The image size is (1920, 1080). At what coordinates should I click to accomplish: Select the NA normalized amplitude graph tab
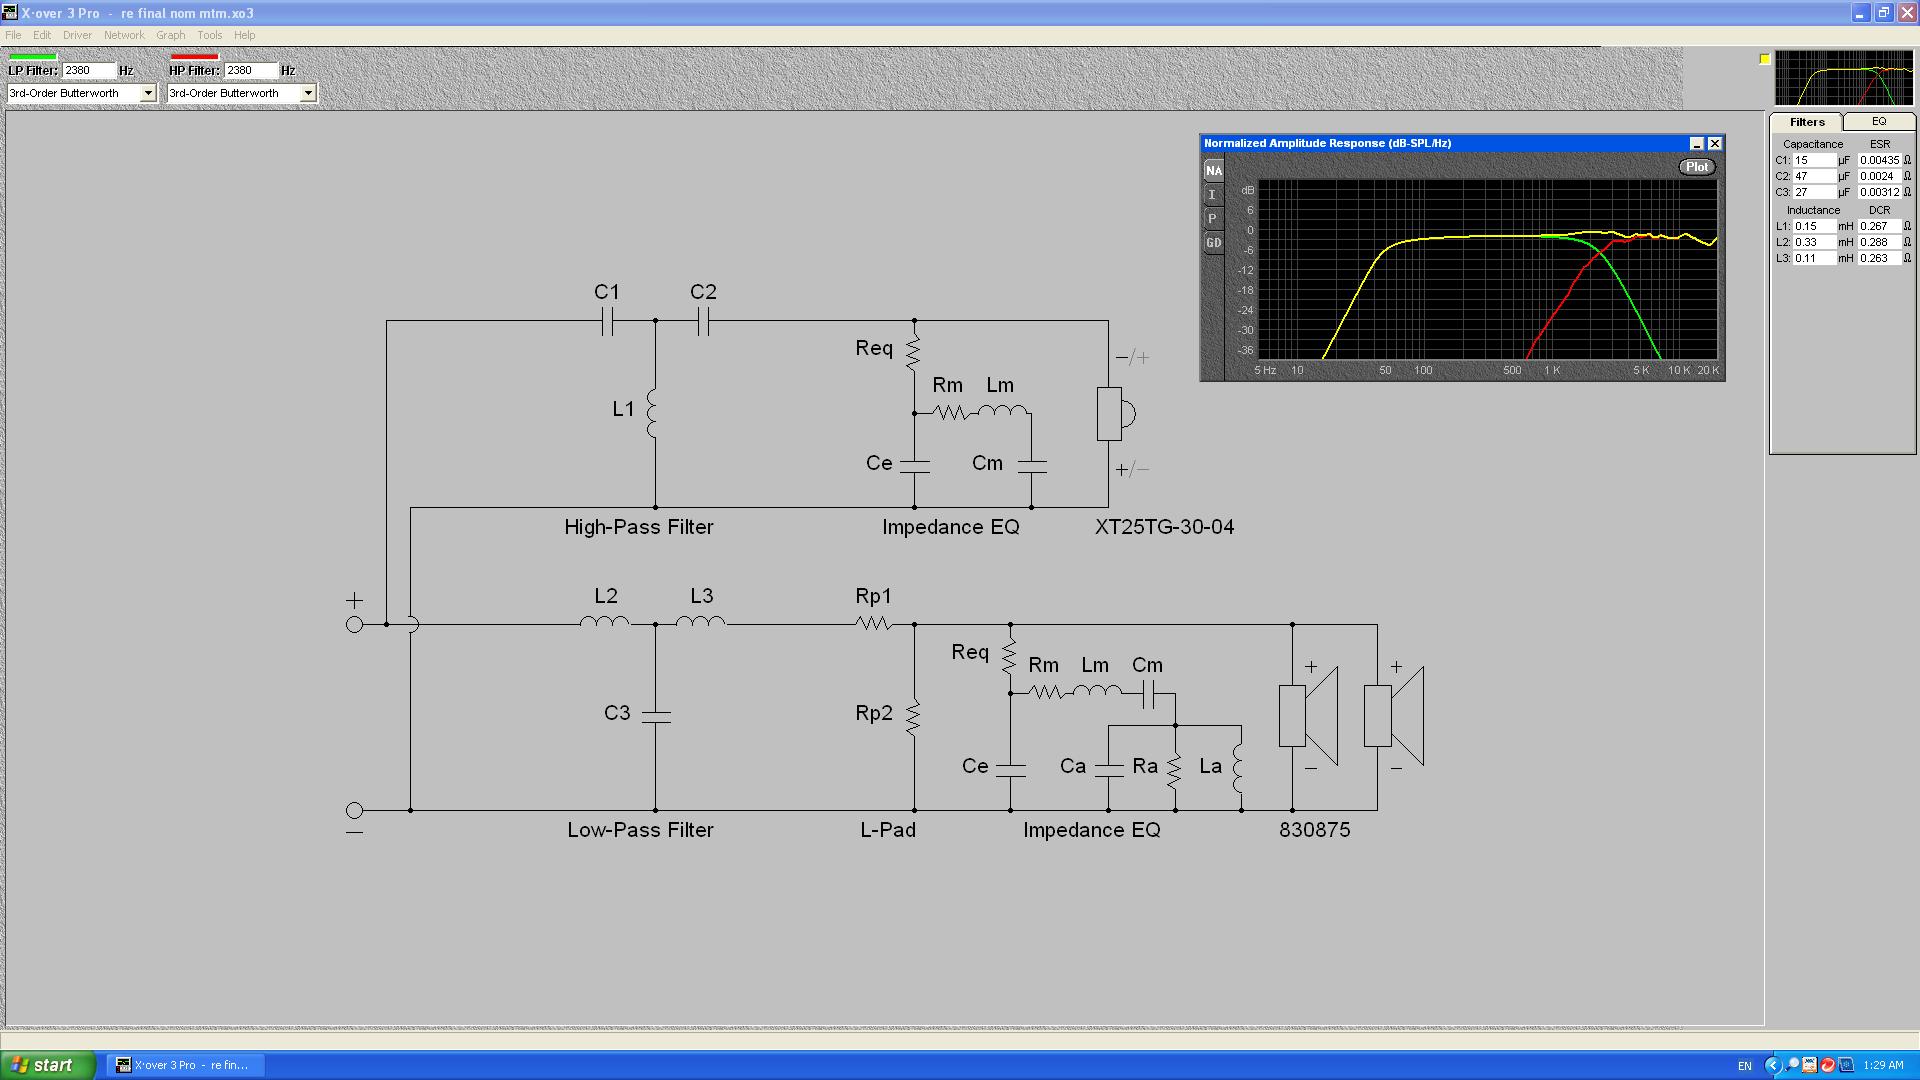point(1213,171)
